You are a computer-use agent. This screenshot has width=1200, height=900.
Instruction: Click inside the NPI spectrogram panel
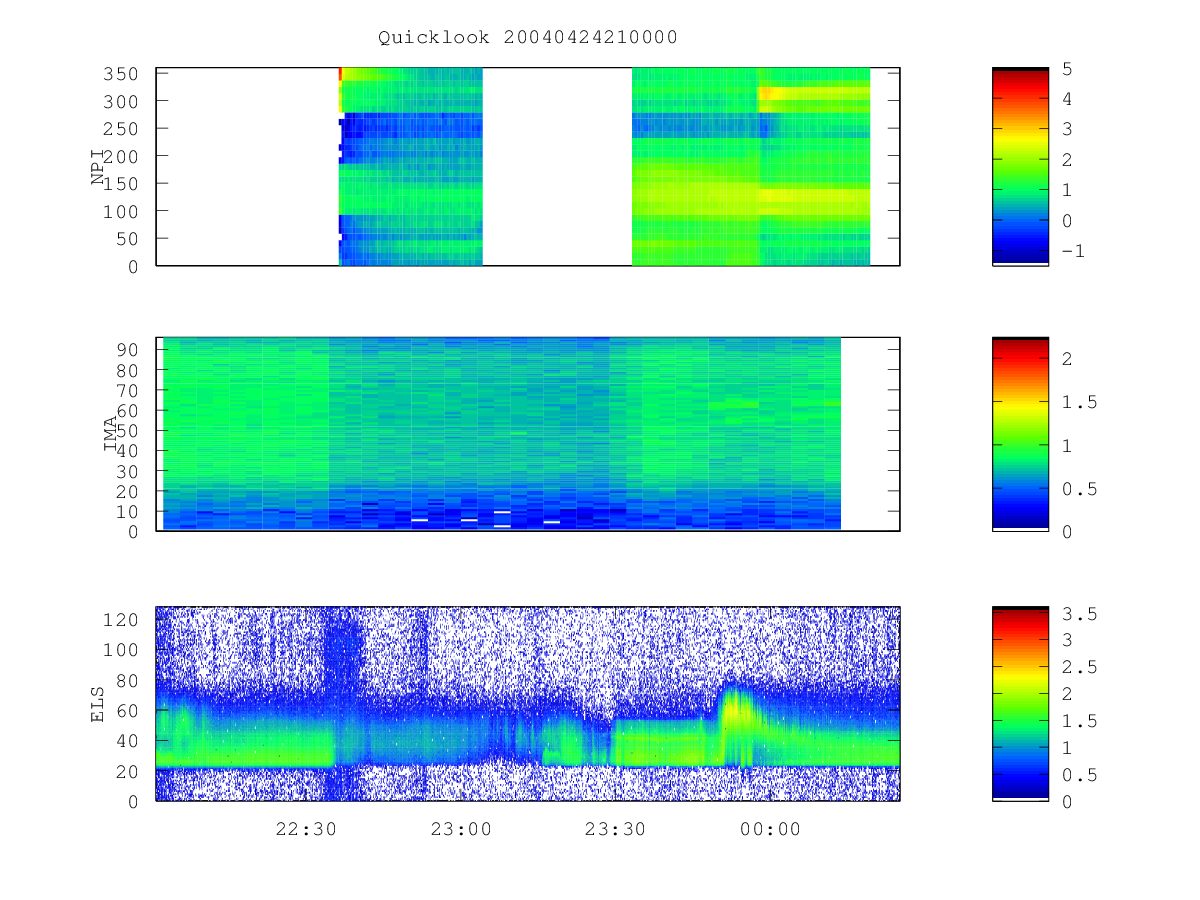point(528,167)
